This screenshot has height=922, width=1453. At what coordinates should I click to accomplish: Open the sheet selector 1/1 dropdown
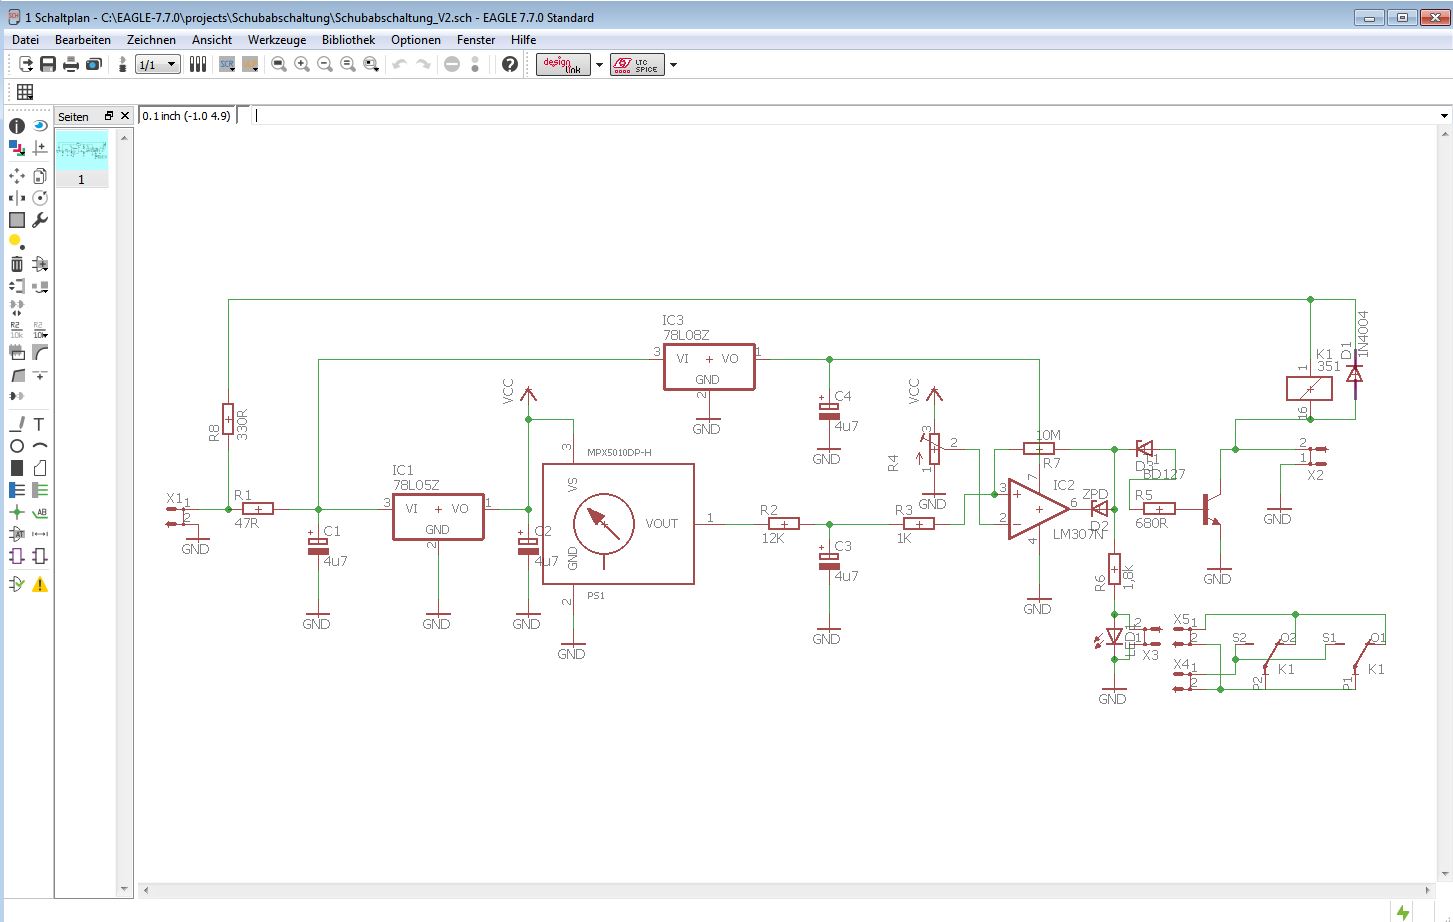(158, 64)
